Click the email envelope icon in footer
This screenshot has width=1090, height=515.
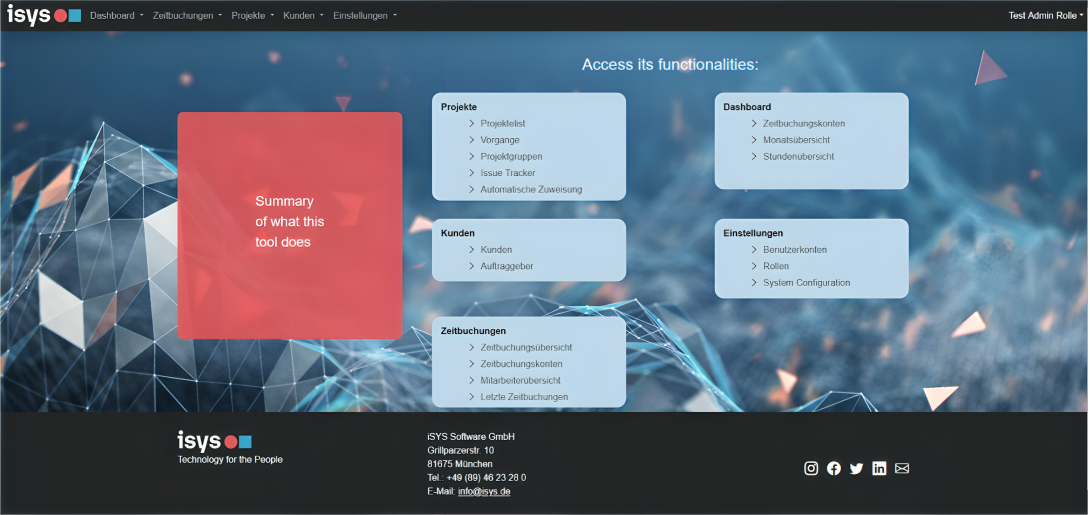coord(902,468)
